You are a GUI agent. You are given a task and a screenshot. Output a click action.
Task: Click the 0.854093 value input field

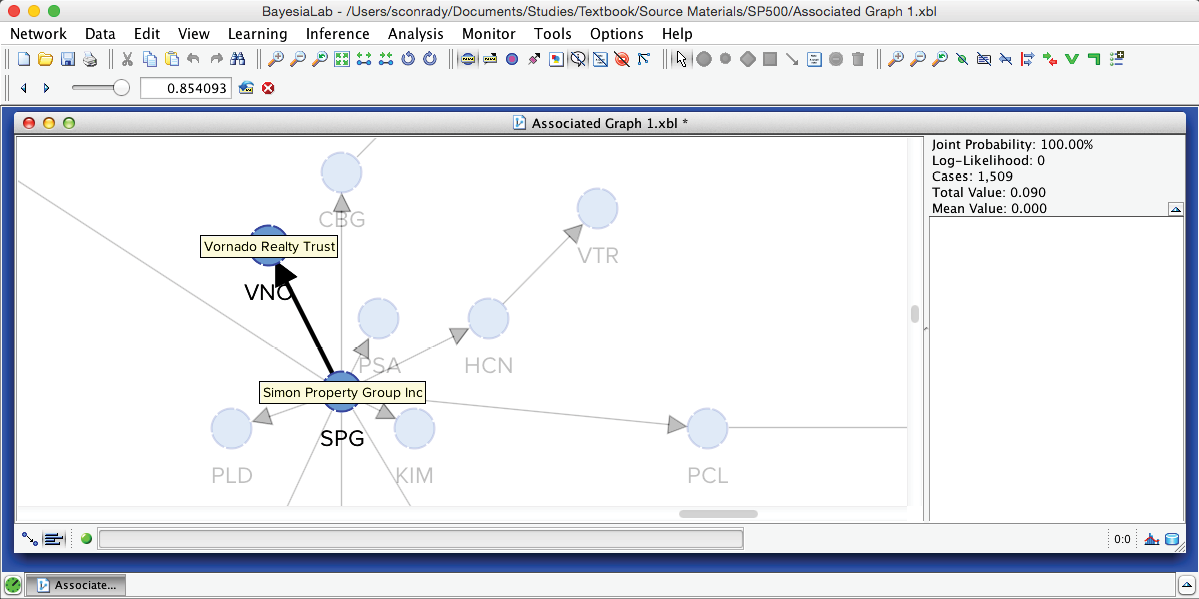pyautogui.click(x=185, y=88)
